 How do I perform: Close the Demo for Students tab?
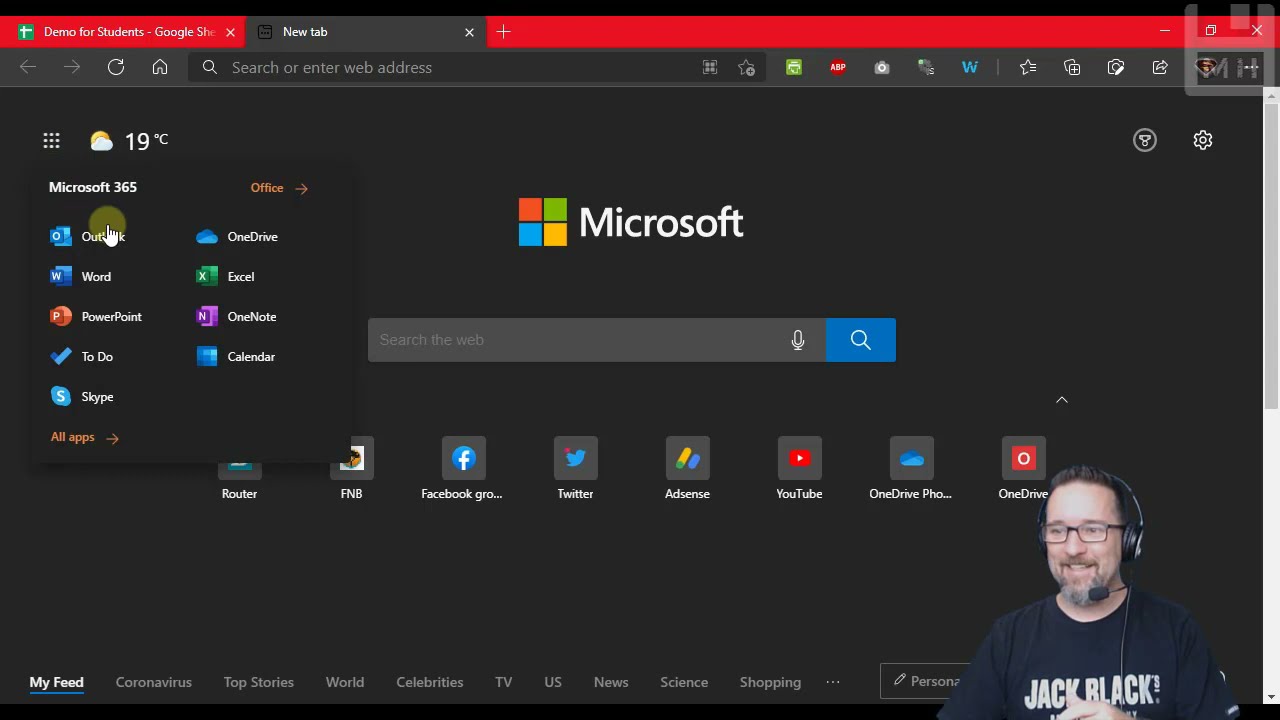pyautogui.click(x=230, y=32)
